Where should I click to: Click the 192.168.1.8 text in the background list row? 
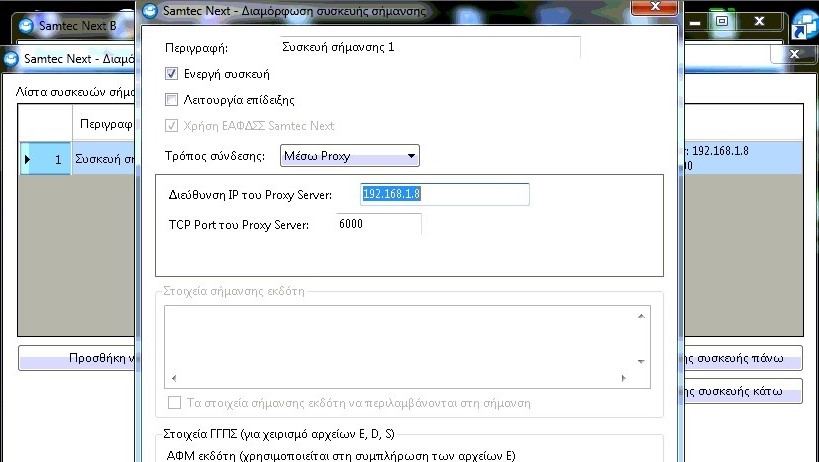coord(720,151)
